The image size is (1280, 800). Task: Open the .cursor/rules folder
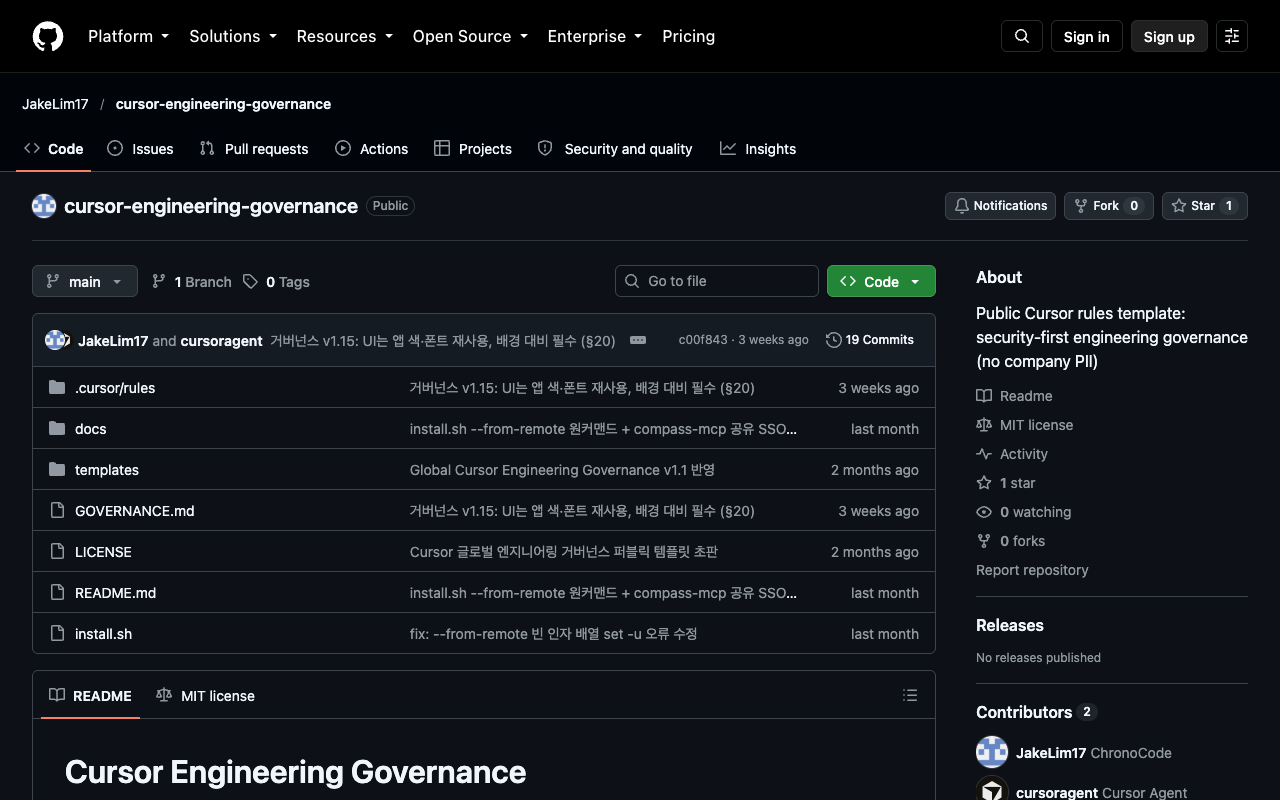click(x=115, y=388)
